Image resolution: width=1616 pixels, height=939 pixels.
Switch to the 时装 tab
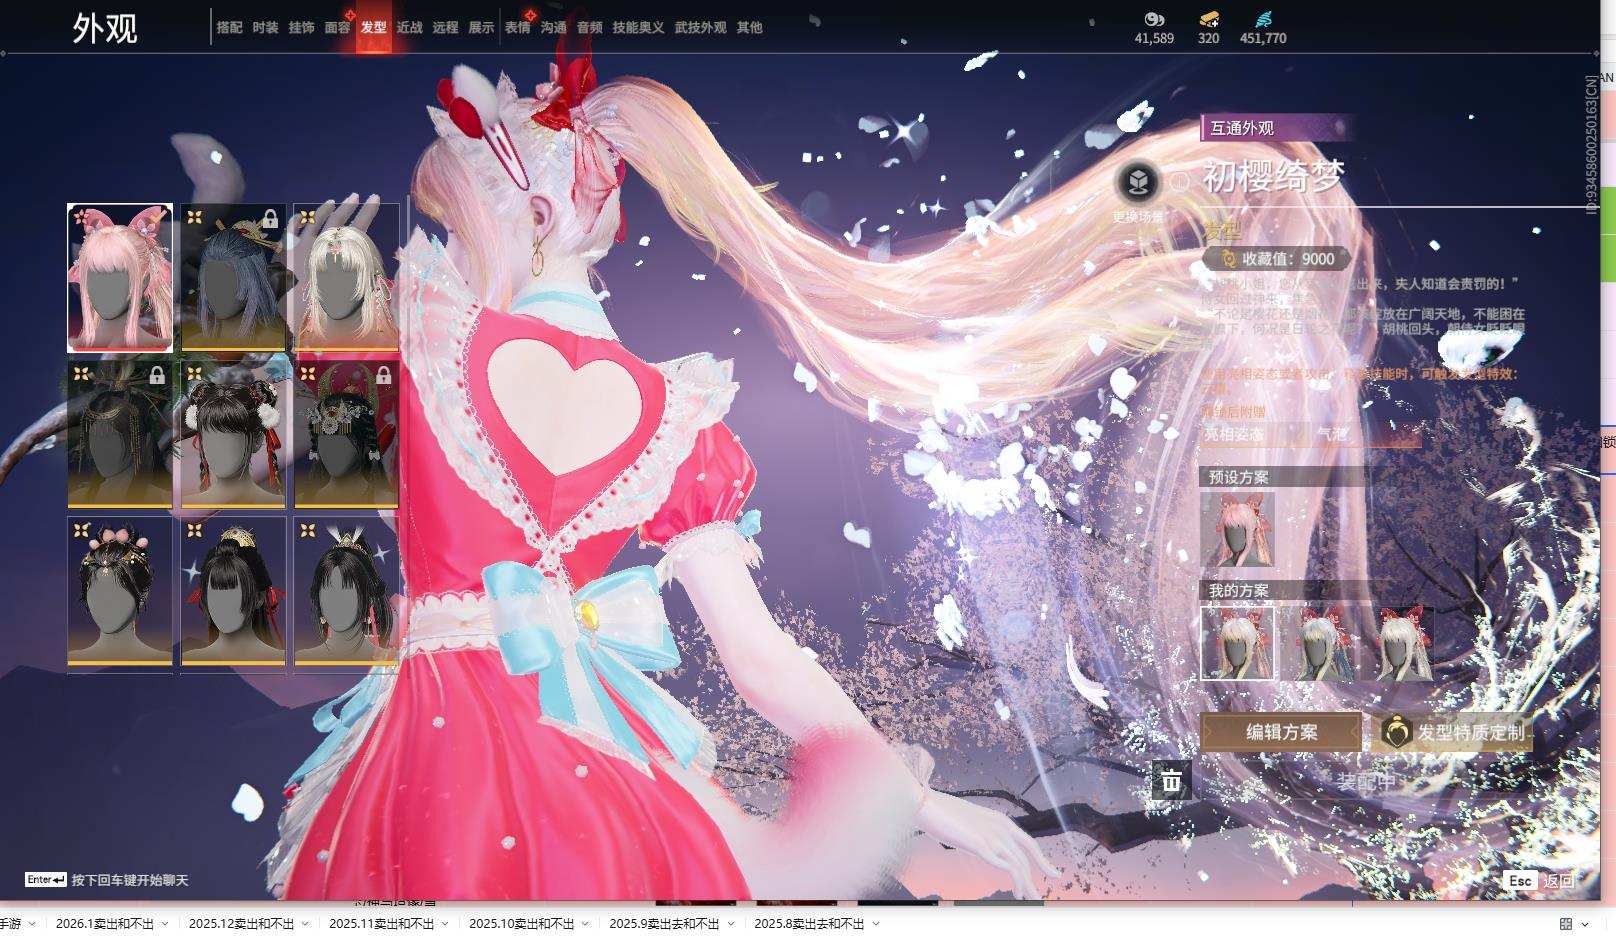[265, 28]
